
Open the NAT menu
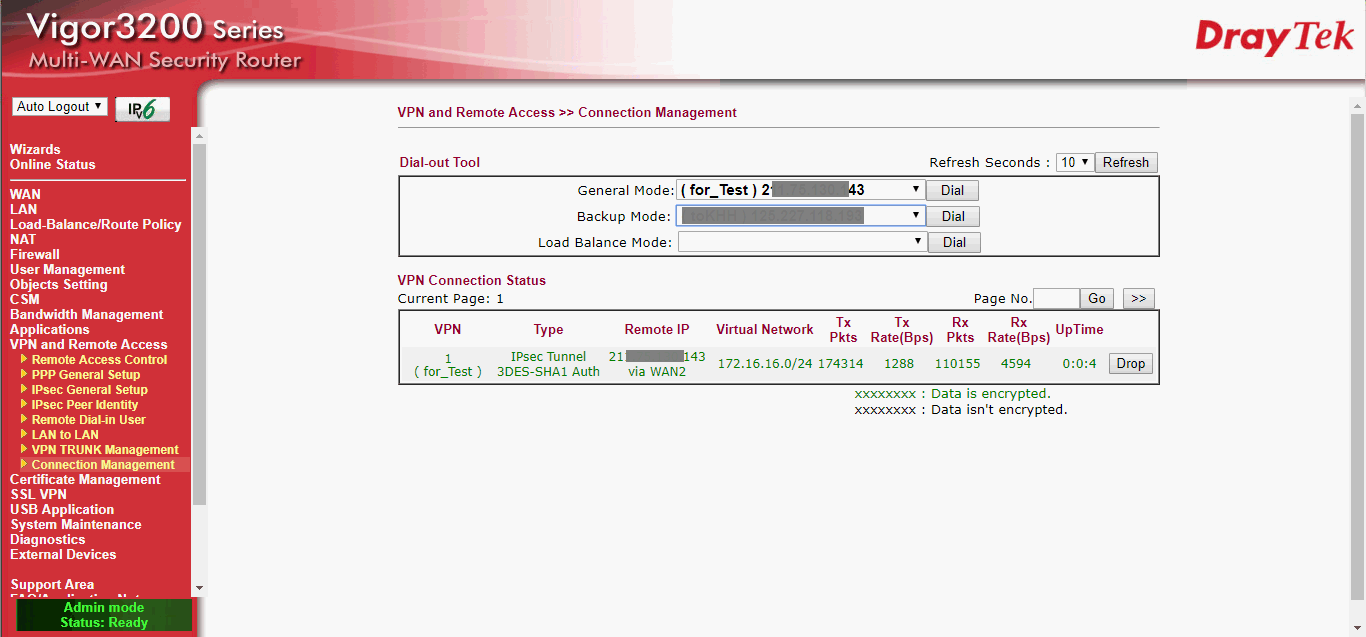click(x=23, y=239)
